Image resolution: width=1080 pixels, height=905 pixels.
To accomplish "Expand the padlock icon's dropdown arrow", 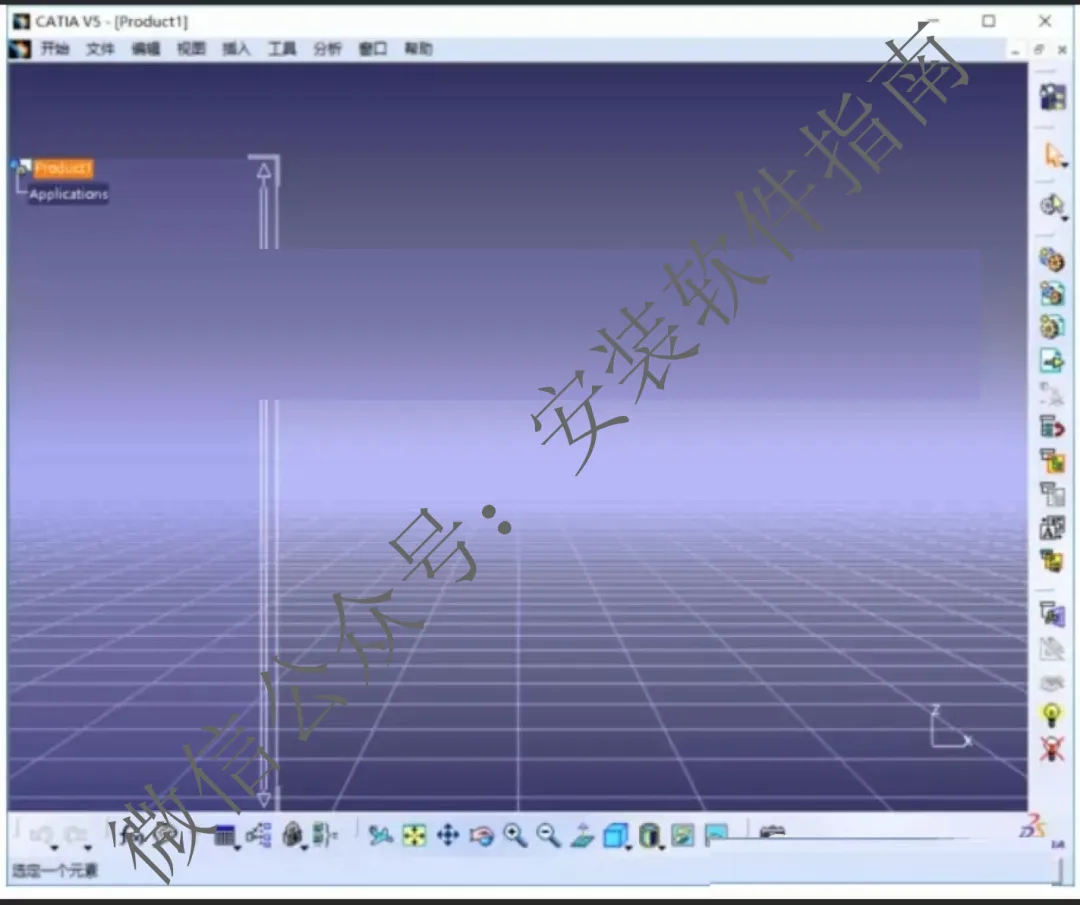I will [x=304, y=848].
